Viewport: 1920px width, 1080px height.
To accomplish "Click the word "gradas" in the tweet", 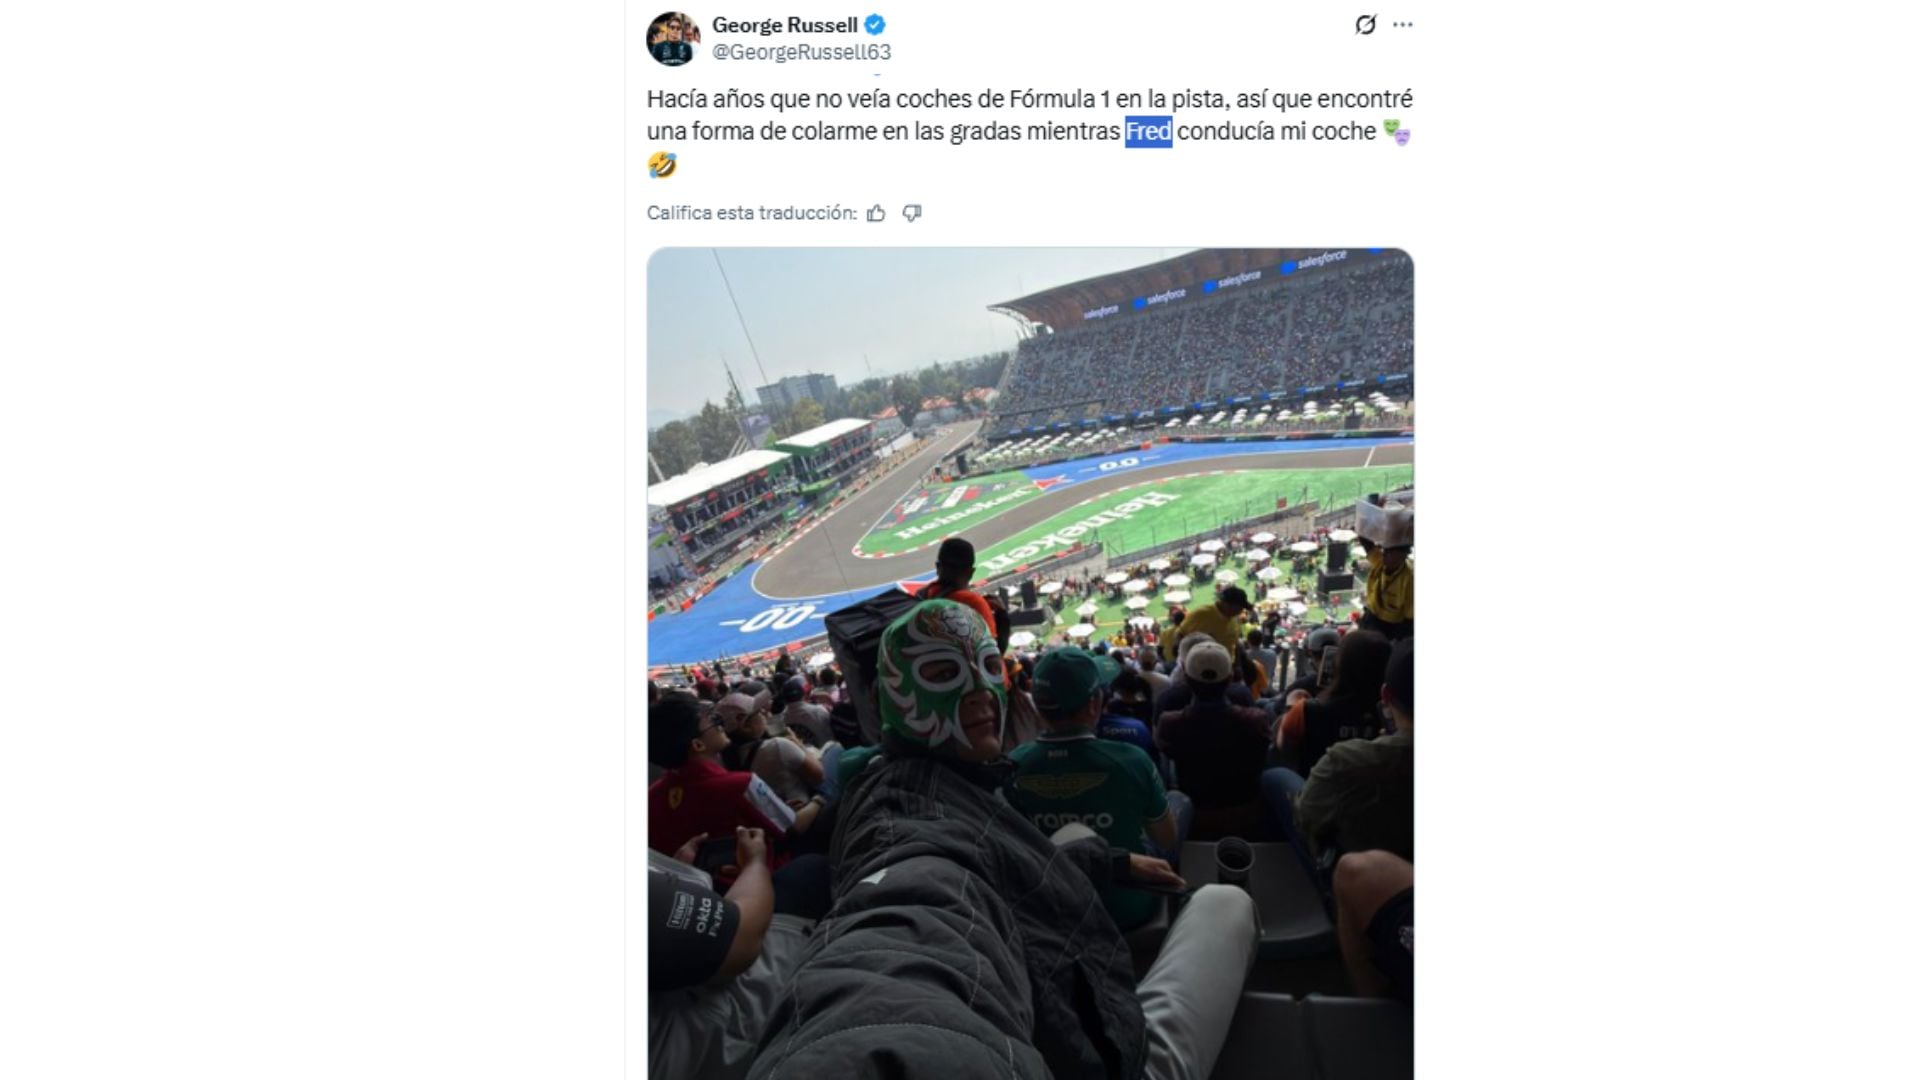I will tap(985, 132).
